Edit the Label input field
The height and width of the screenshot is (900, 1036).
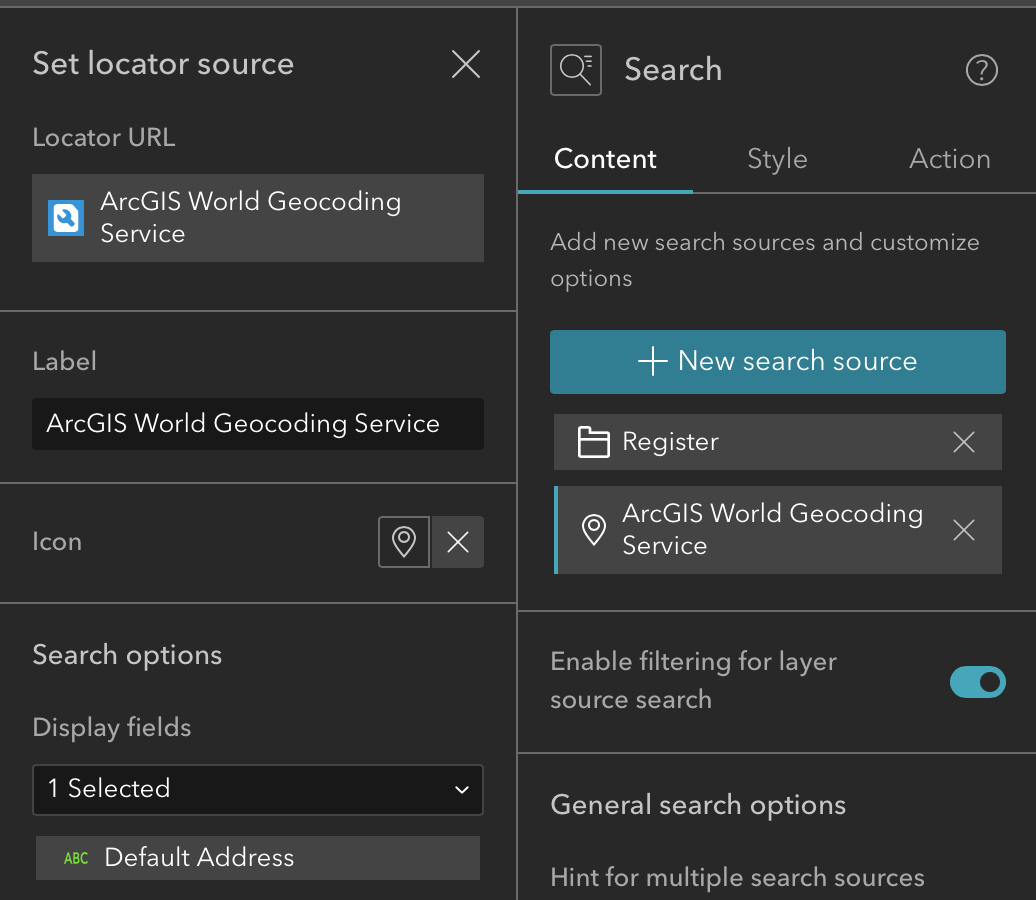pyautogui.click(x=258, y=424)
